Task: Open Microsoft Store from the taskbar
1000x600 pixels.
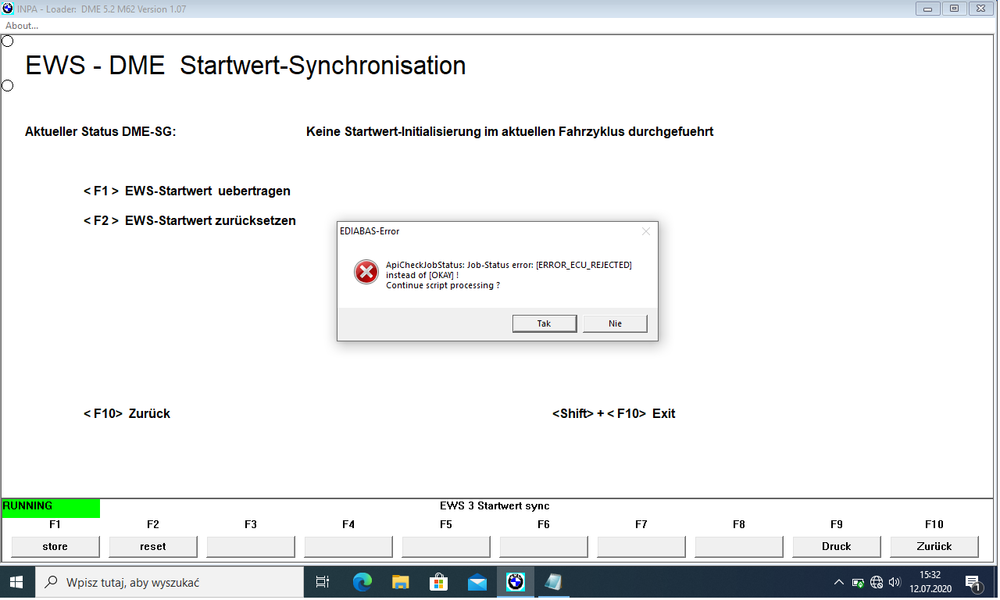Action: coord(438,582)
